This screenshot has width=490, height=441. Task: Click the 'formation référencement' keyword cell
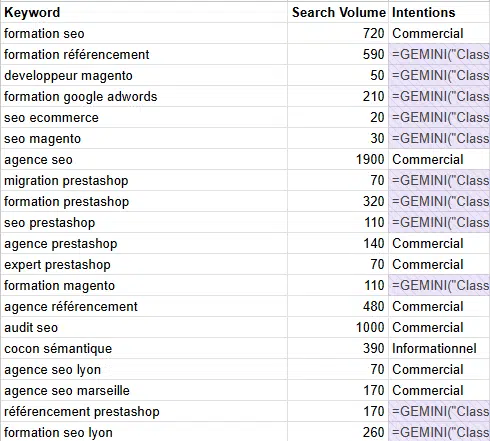144,54
